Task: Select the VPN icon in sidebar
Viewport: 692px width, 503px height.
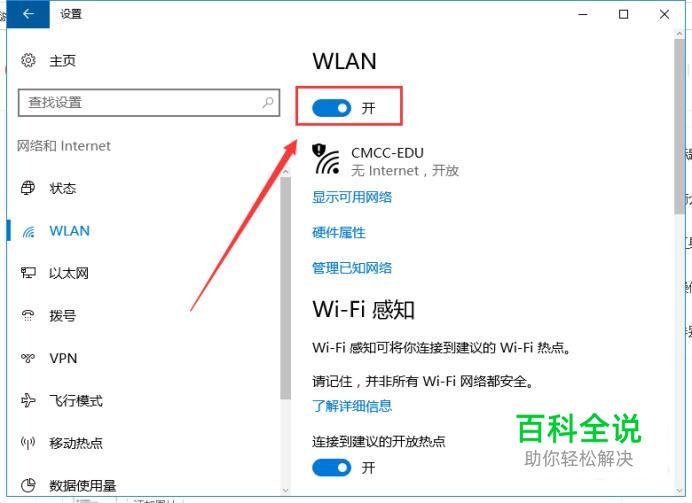Action: point(28,358)
